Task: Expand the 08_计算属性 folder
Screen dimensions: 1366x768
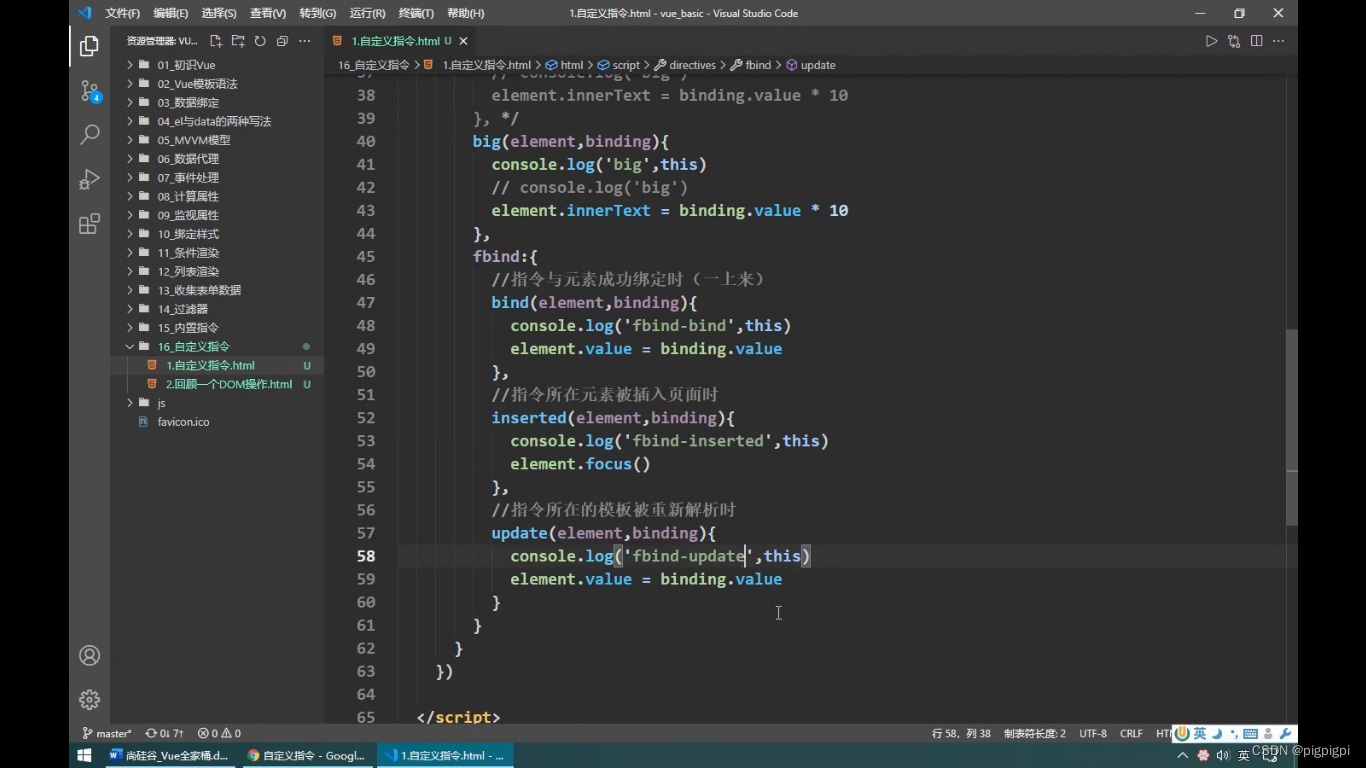Action: [x=217, y=196]
